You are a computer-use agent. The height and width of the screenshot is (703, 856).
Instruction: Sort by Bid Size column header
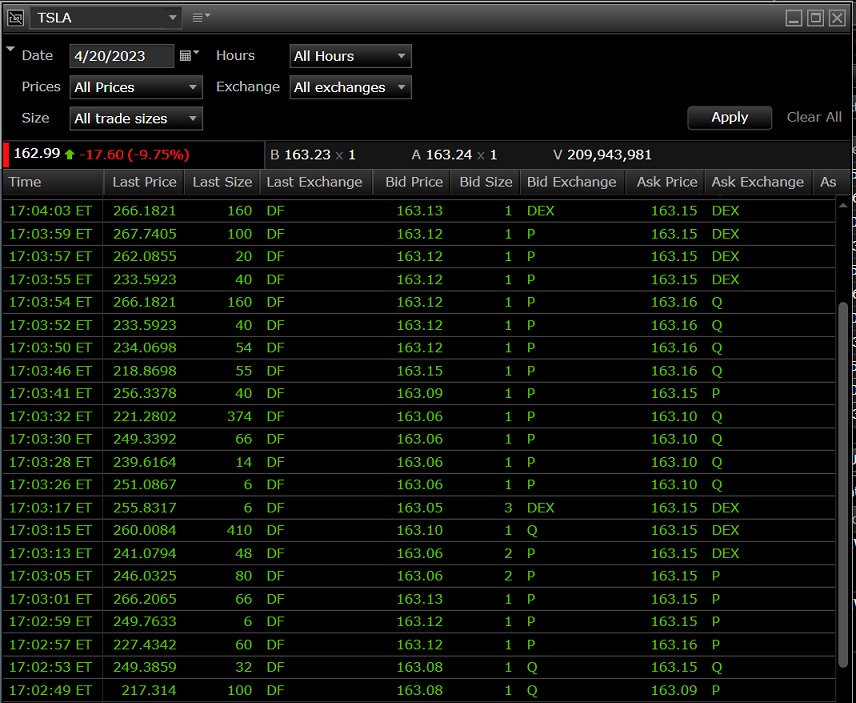pyautogui.click(x=486, y=182)
